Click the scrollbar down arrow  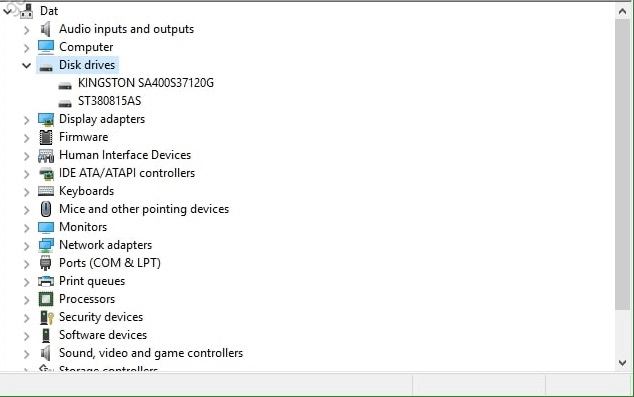pos(622,363)
